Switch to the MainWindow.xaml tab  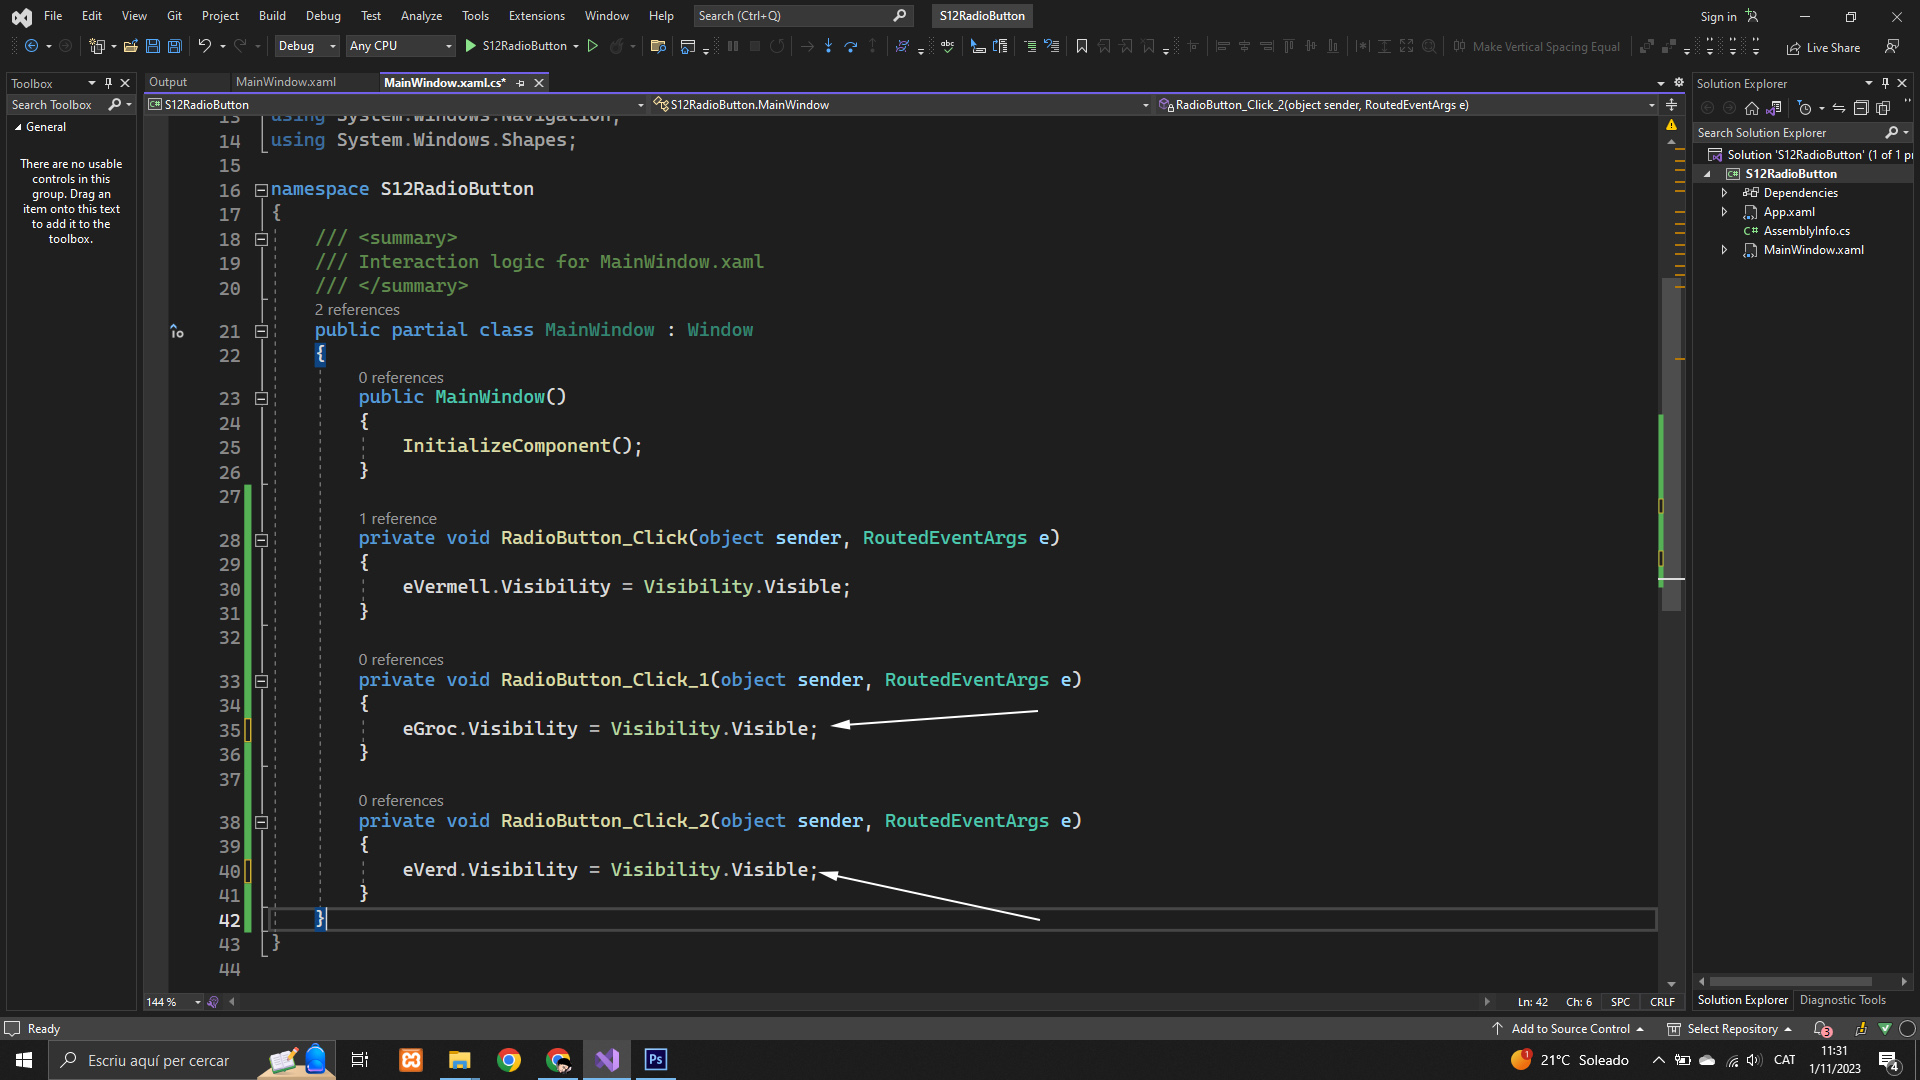click(286, 82)
